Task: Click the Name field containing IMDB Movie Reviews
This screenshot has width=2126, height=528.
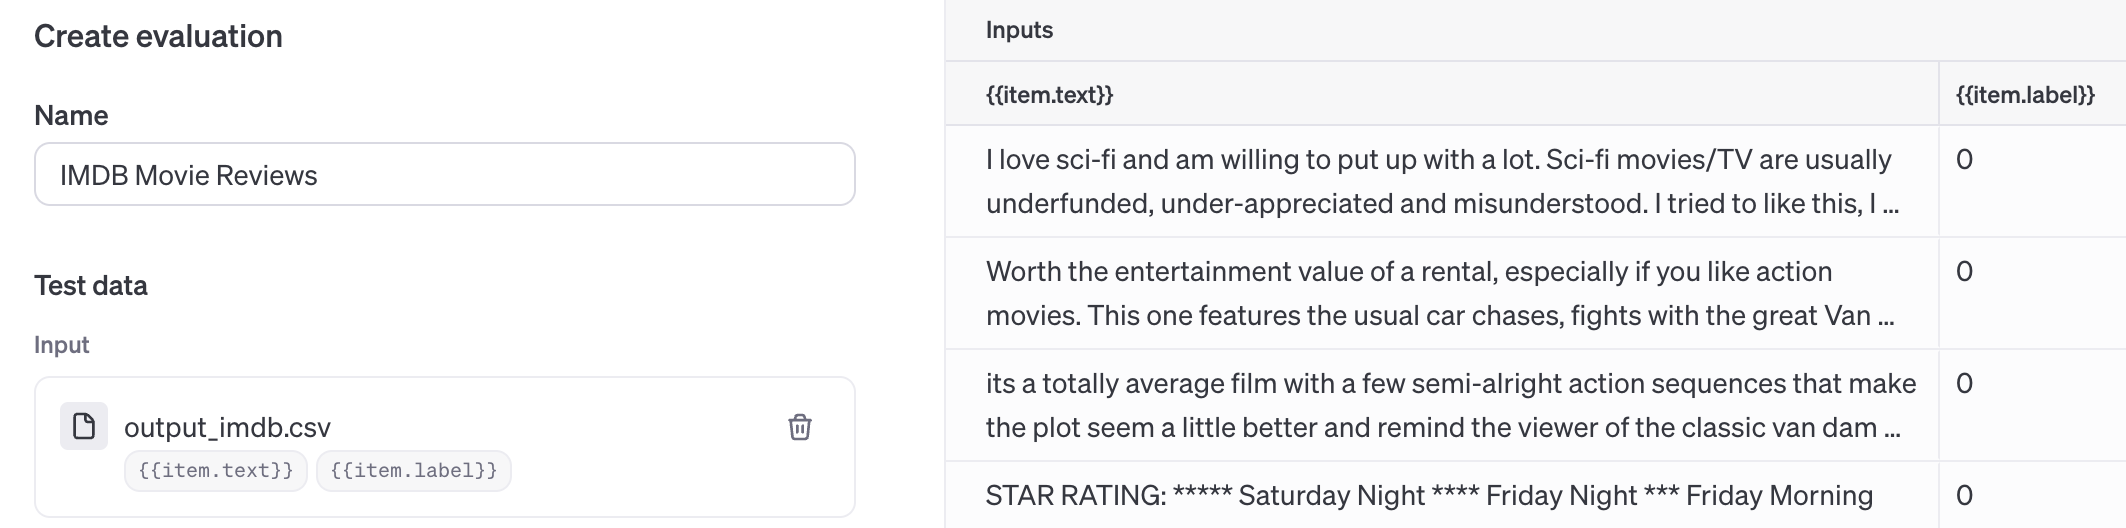Action: [x=444, y=175]
